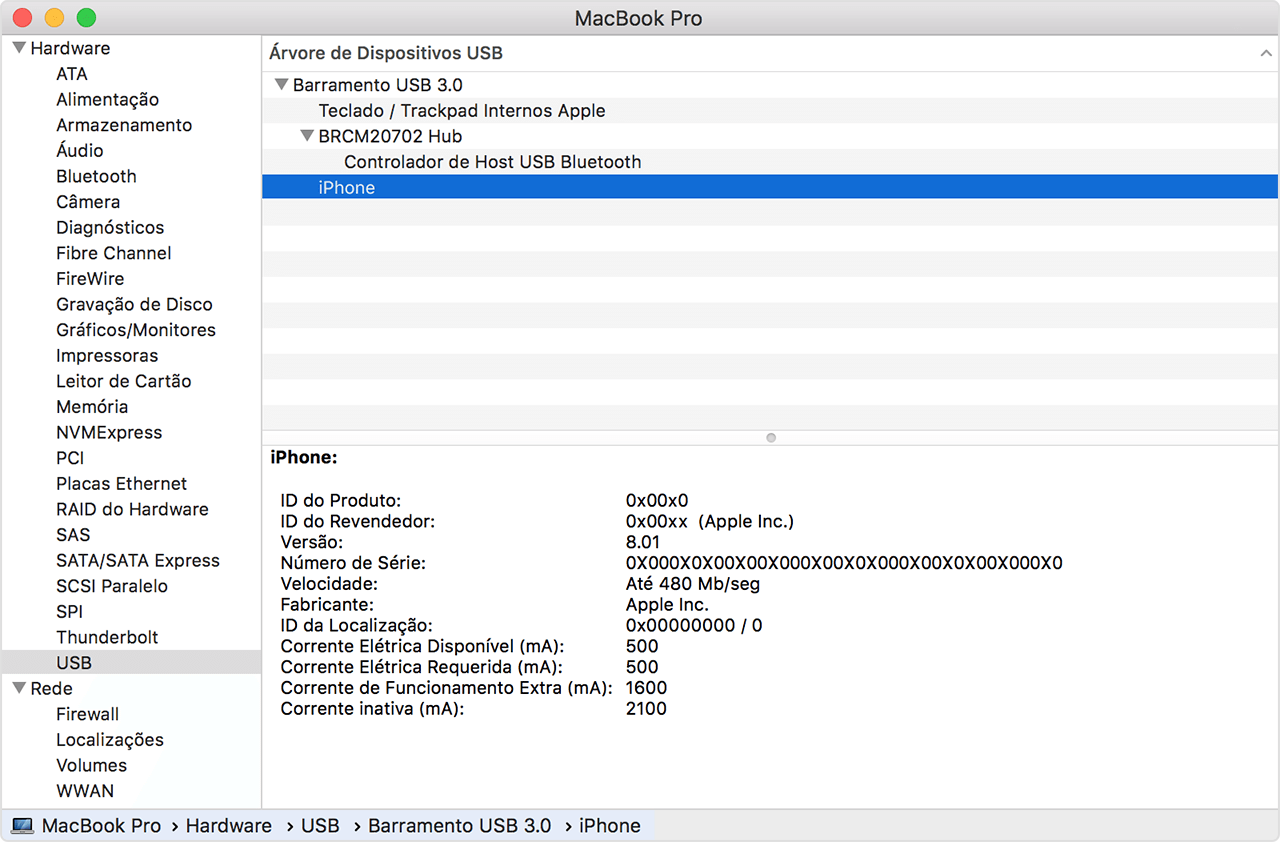Click MacBook Pro in the path bar
1280x842 pixels.
point(101,826)
